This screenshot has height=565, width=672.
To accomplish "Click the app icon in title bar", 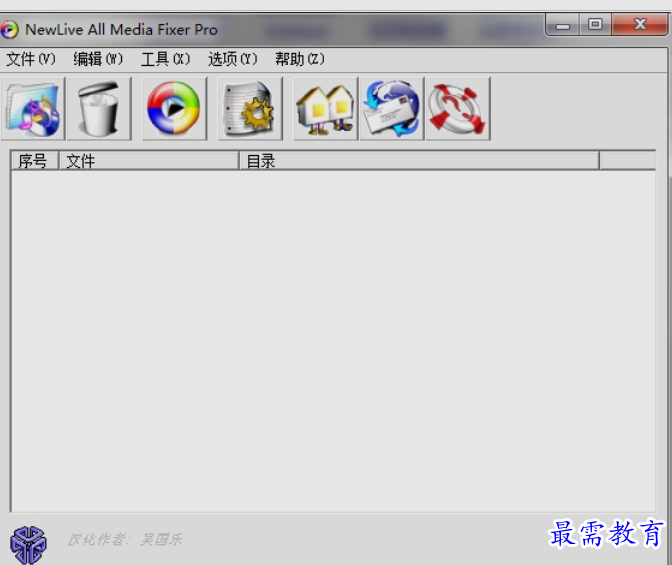I will coord(9,30).
